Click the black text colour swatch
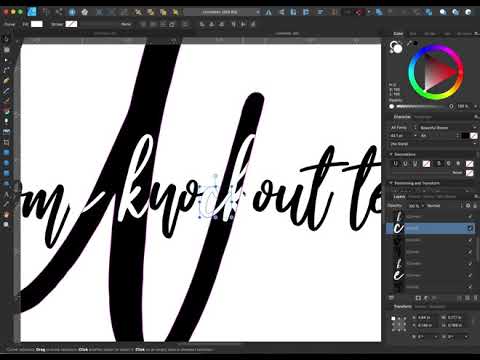Screen dimensions: 480x360 pos(465,136)
